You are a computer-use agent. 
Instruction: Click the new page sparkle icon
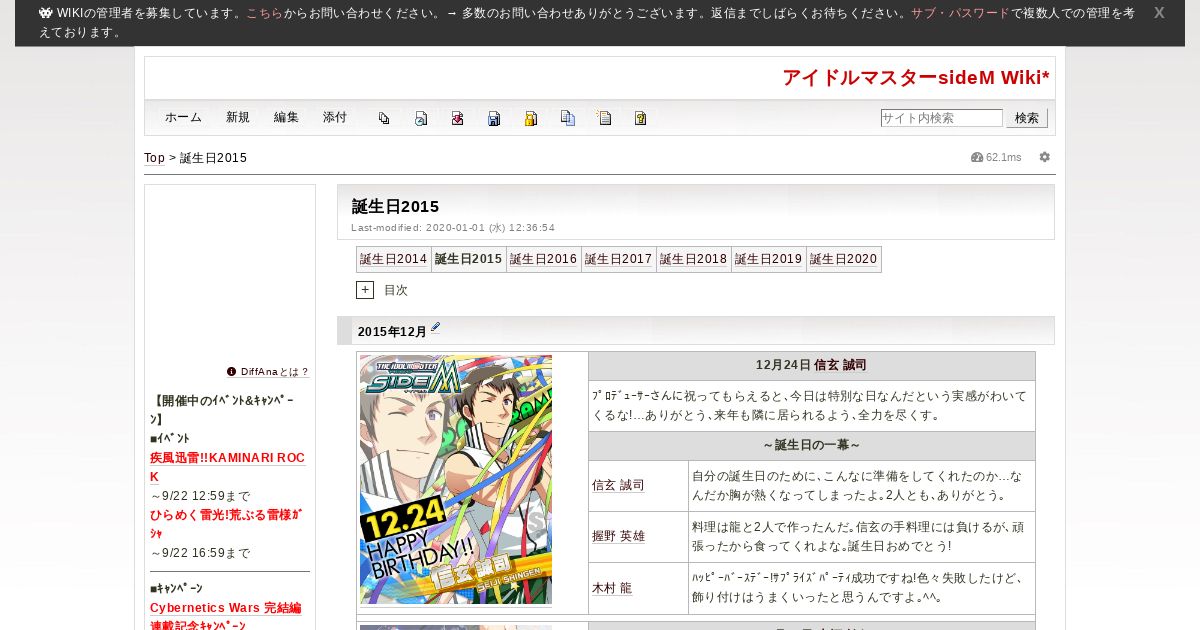point(604,118)
